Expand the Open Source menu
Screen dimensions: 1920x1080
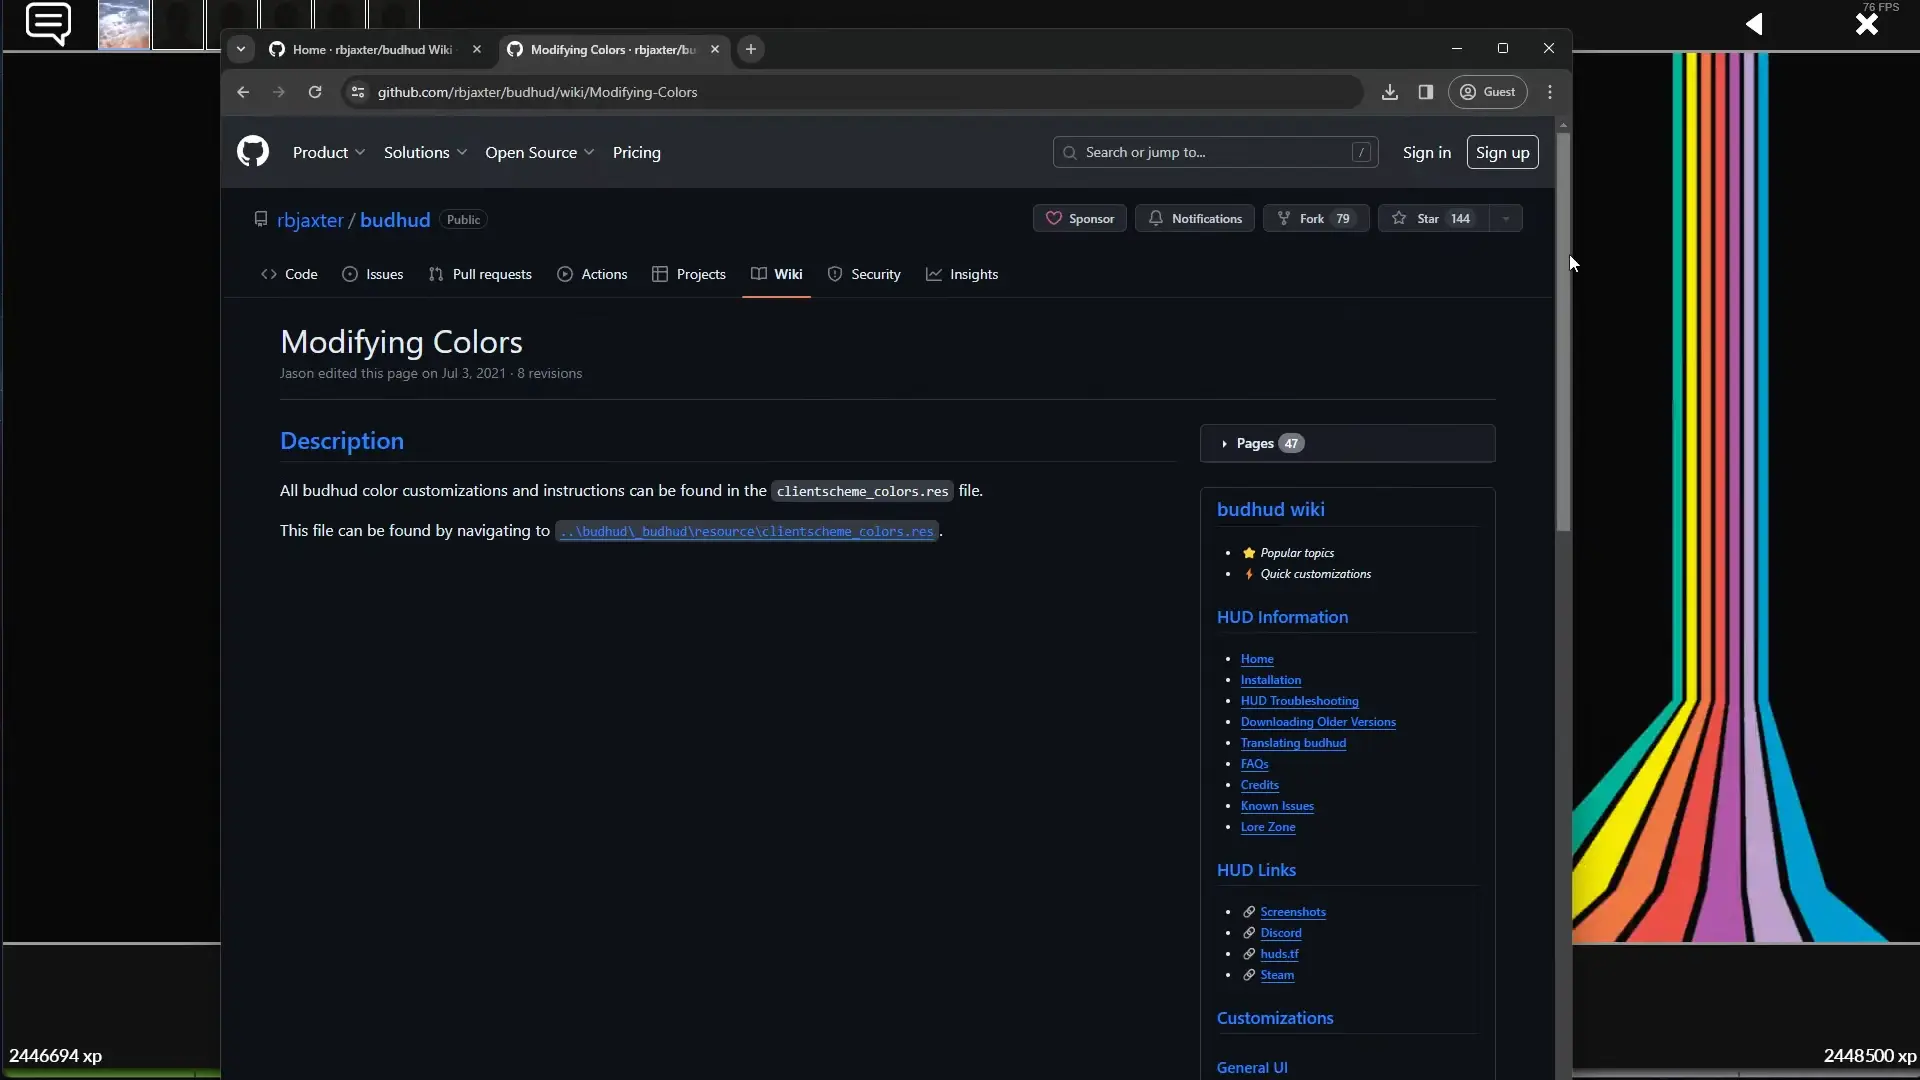[540, 152]
